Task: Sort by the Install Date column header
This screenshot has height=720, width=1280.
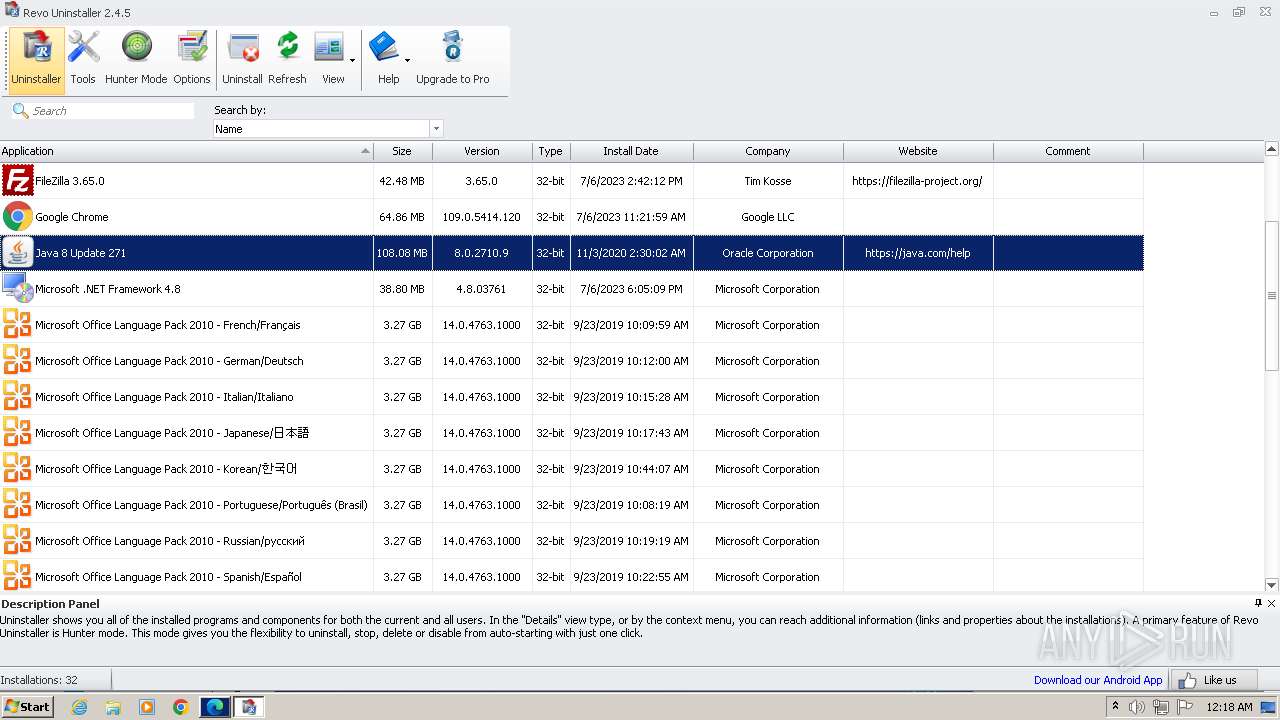Action: point(631,151)
